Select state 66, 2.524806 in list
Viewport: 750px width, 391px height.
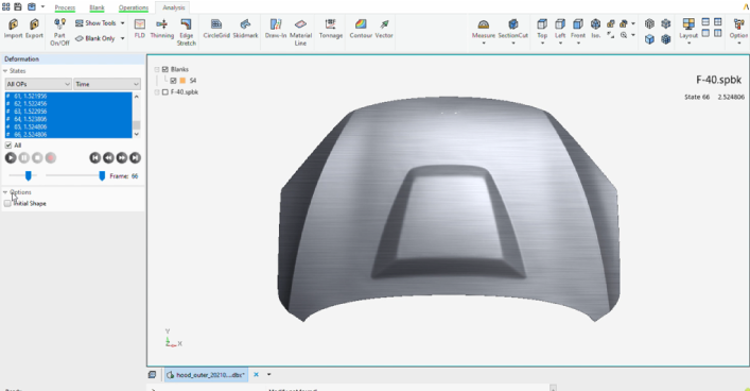pyautogui.click(x=68, y=134)
